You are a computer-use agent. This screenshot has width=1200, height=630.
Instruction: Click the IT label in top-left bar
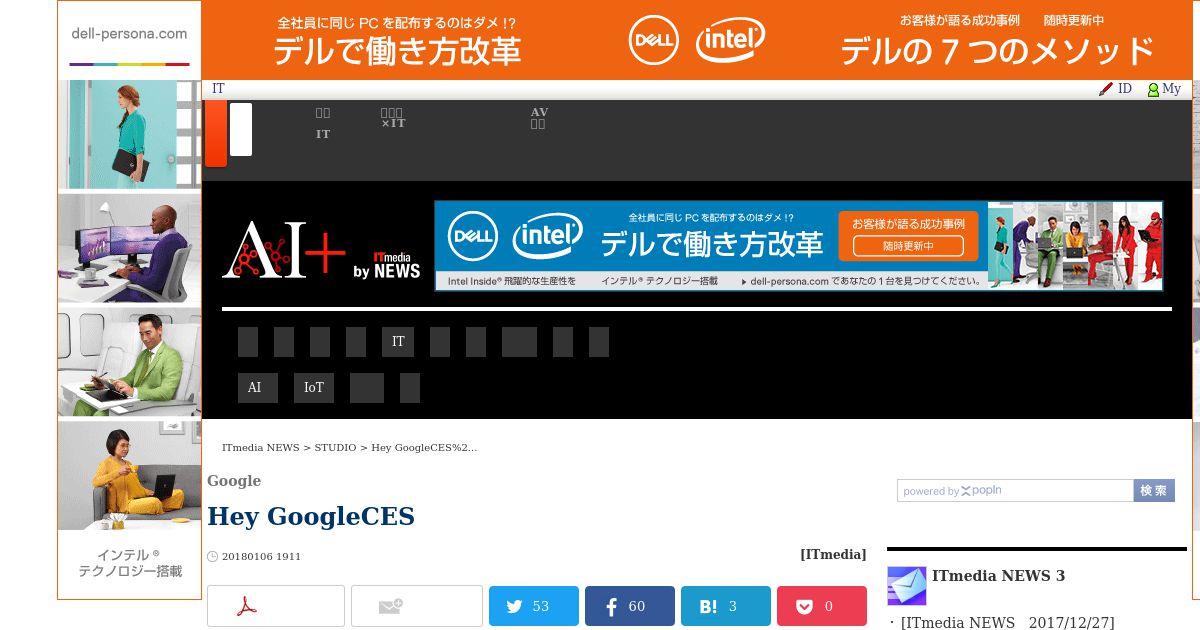coord(218,89)
